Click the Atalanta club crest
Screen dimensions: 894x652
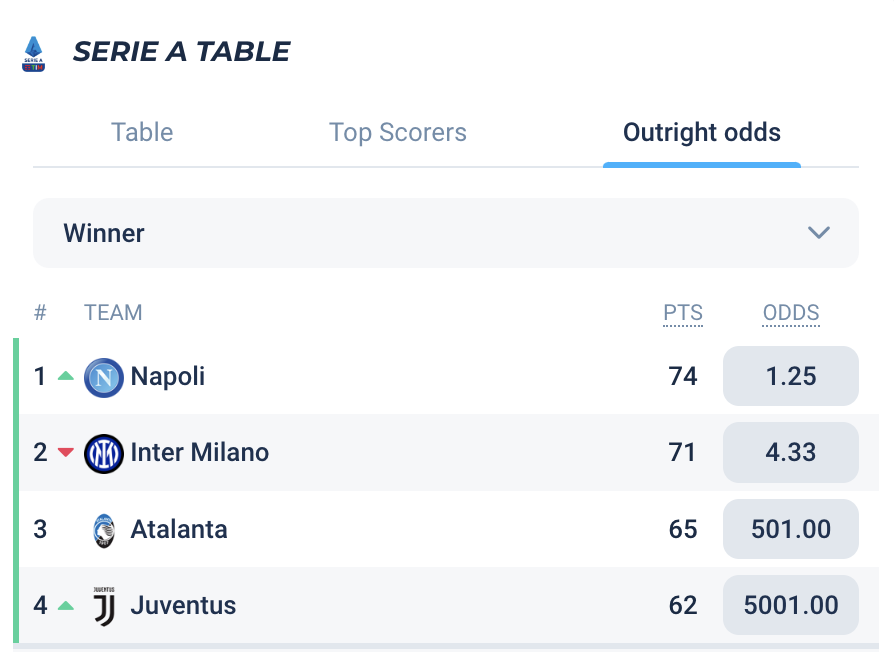pyautogui.click(x=104, y=531)
